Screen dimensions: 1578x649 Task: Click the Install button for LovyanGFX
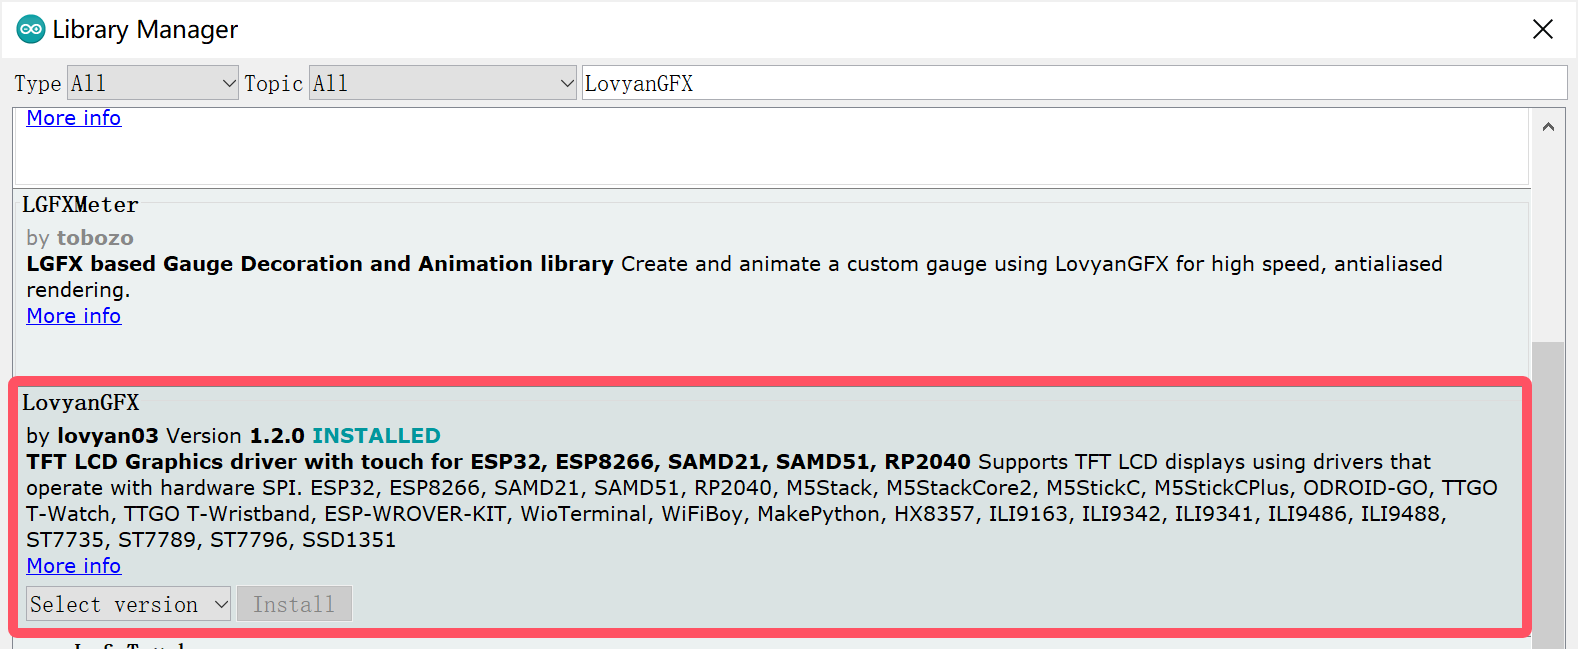click(x=294, y=604)
